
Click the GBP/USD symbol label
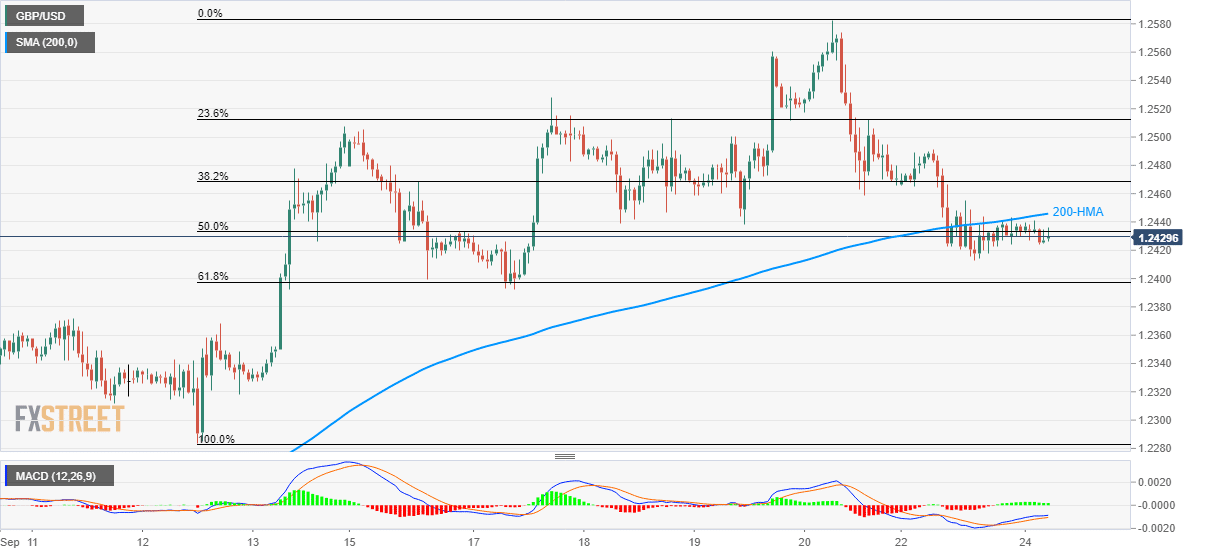42,17
